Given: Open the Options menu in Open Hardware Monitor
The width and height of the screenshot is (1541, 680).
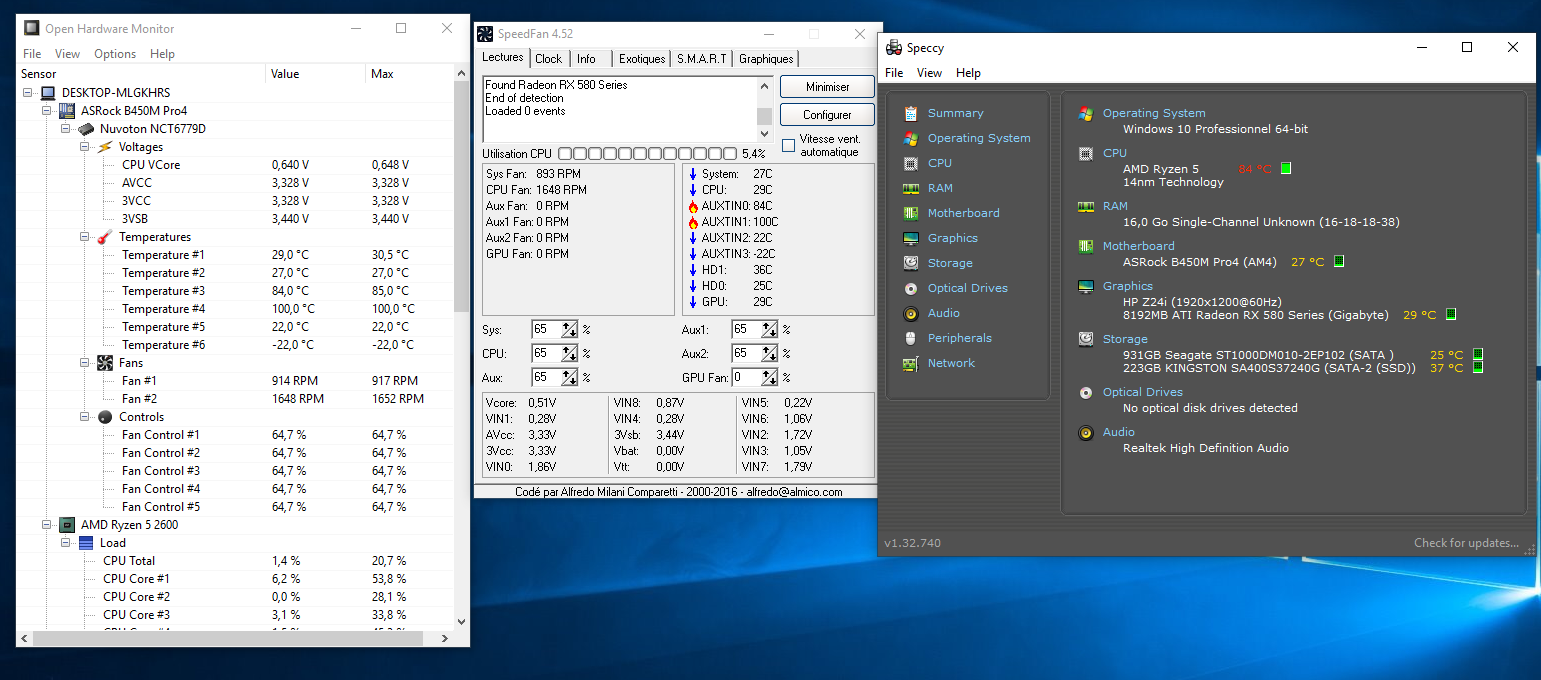Looking at the screenshot, I should coord(115,54).
